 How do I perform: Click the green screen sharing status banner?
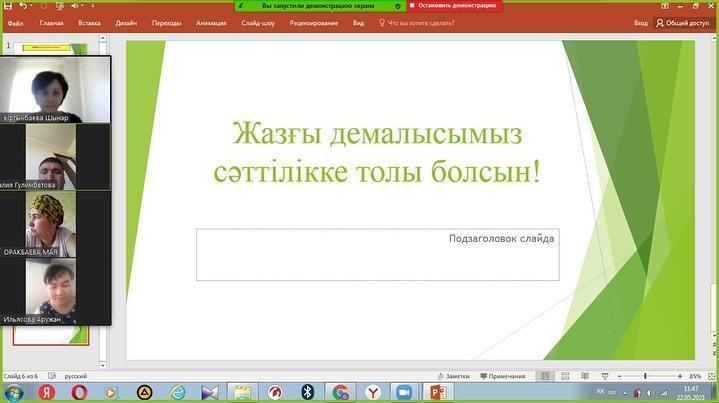(x=320, y=6)
